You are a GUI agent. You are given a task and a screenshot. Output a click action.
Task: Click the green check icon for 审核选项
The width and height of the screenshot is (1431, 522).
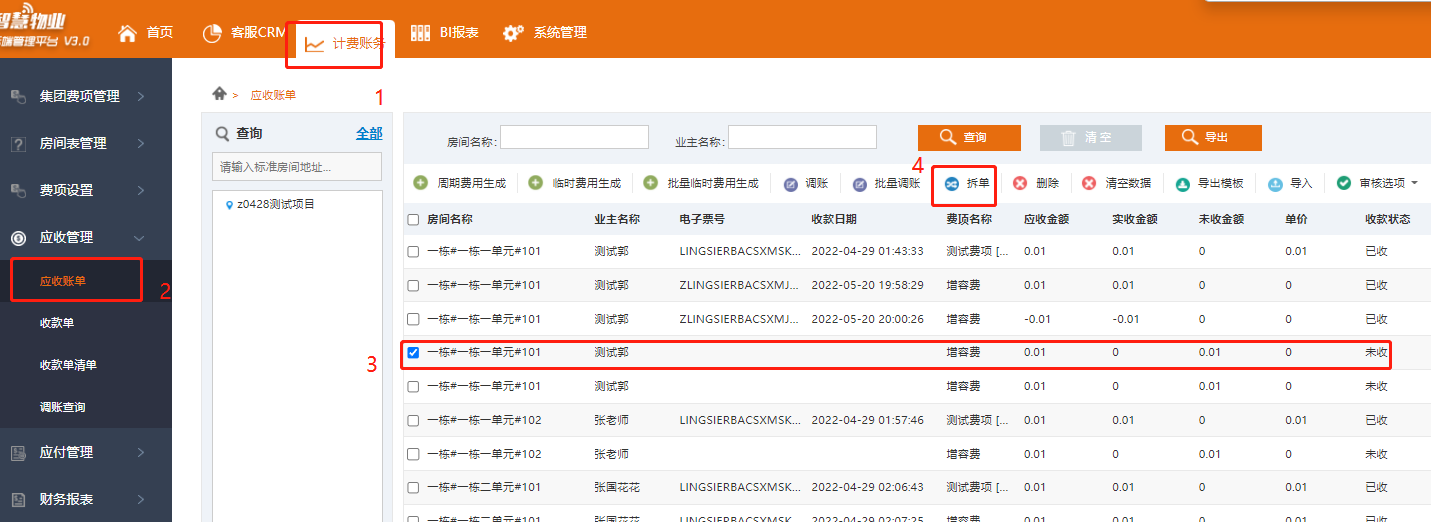click(1344, 183)
